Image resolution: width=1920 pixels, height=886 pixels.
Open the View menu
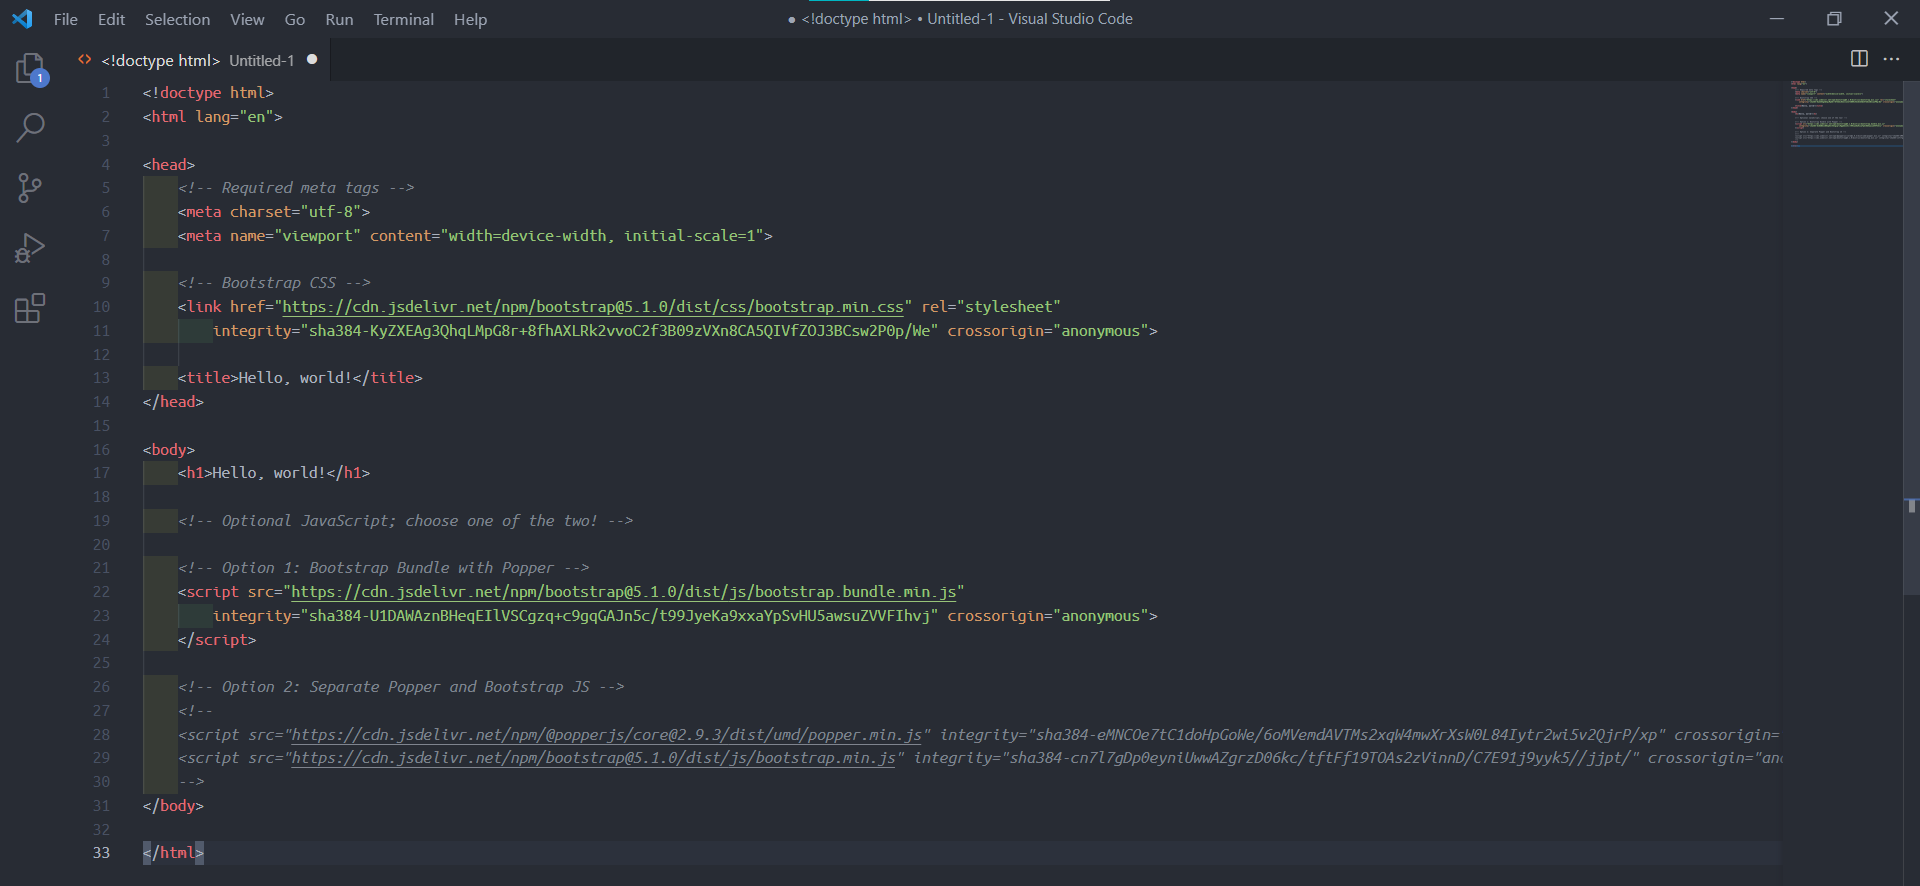click(x=247, y=19)
